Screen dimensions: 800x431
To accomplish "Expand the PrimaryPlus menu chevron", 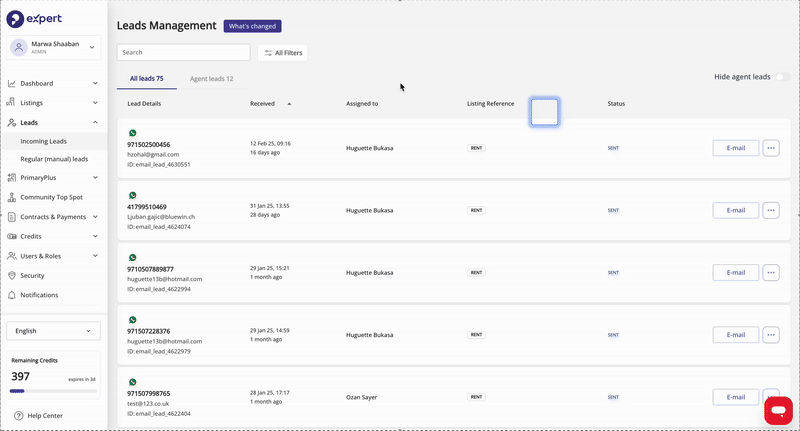I will [x=95, y=178].
